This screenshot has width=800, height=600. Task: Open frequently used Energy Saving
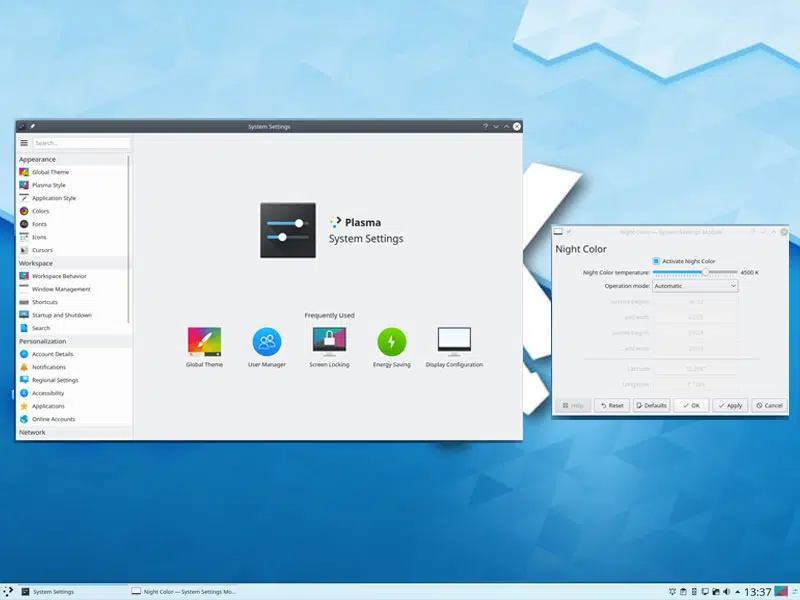point(392,347)
